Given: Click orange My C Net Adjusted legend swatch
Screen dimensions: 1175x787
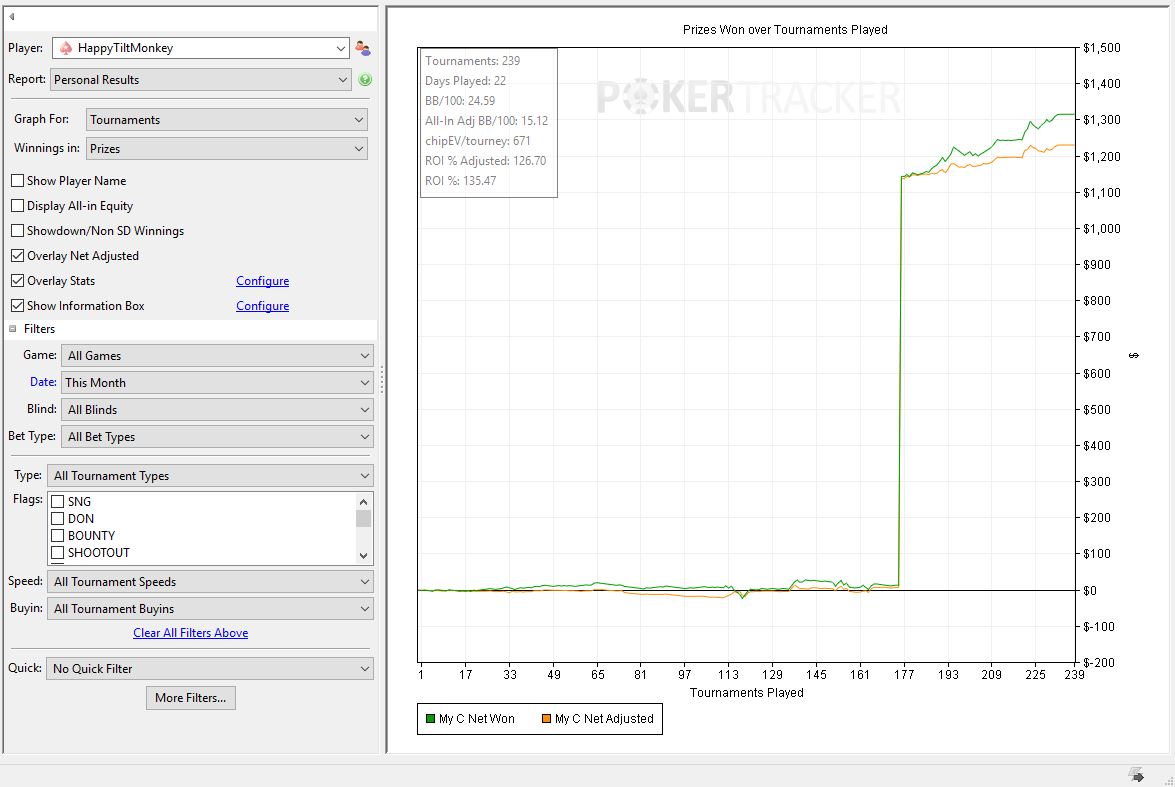Looking at the screenshot, I should (546, 719).
